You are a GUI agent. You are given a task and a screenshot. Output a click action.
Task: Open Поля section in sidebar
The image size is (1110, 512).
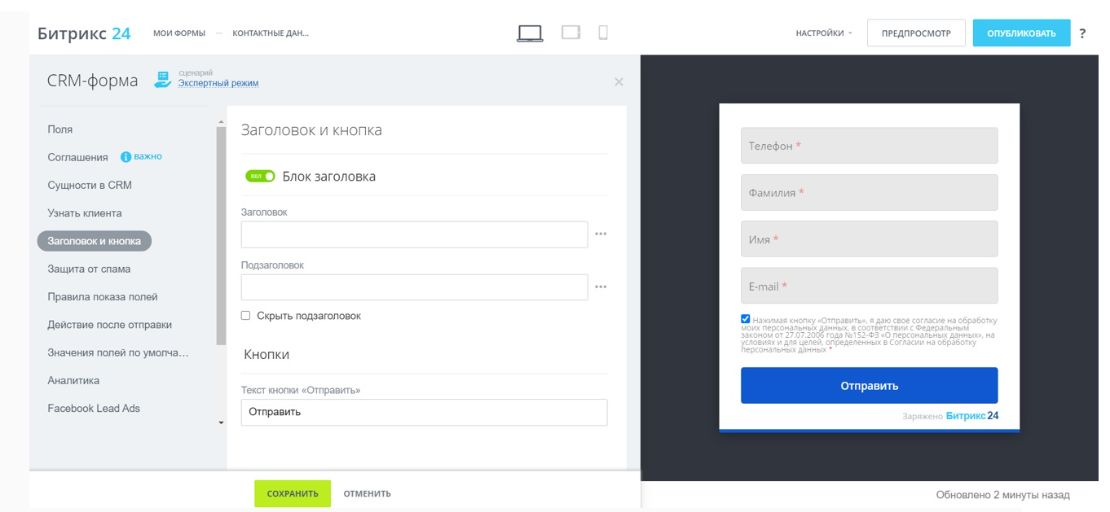[60, 130]
